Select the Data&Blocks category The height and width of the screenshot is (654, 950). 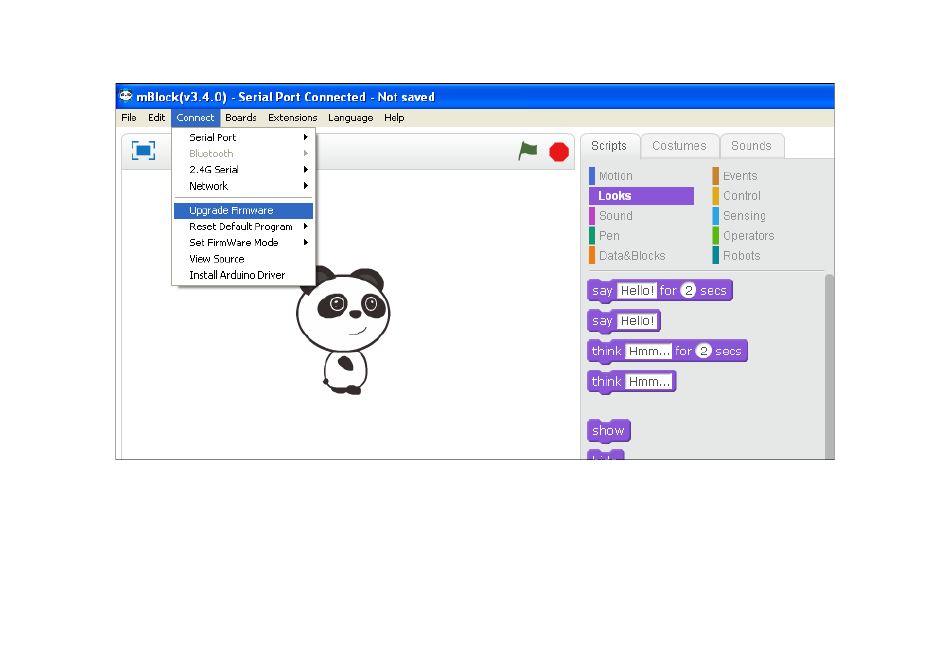pos(641,256)
